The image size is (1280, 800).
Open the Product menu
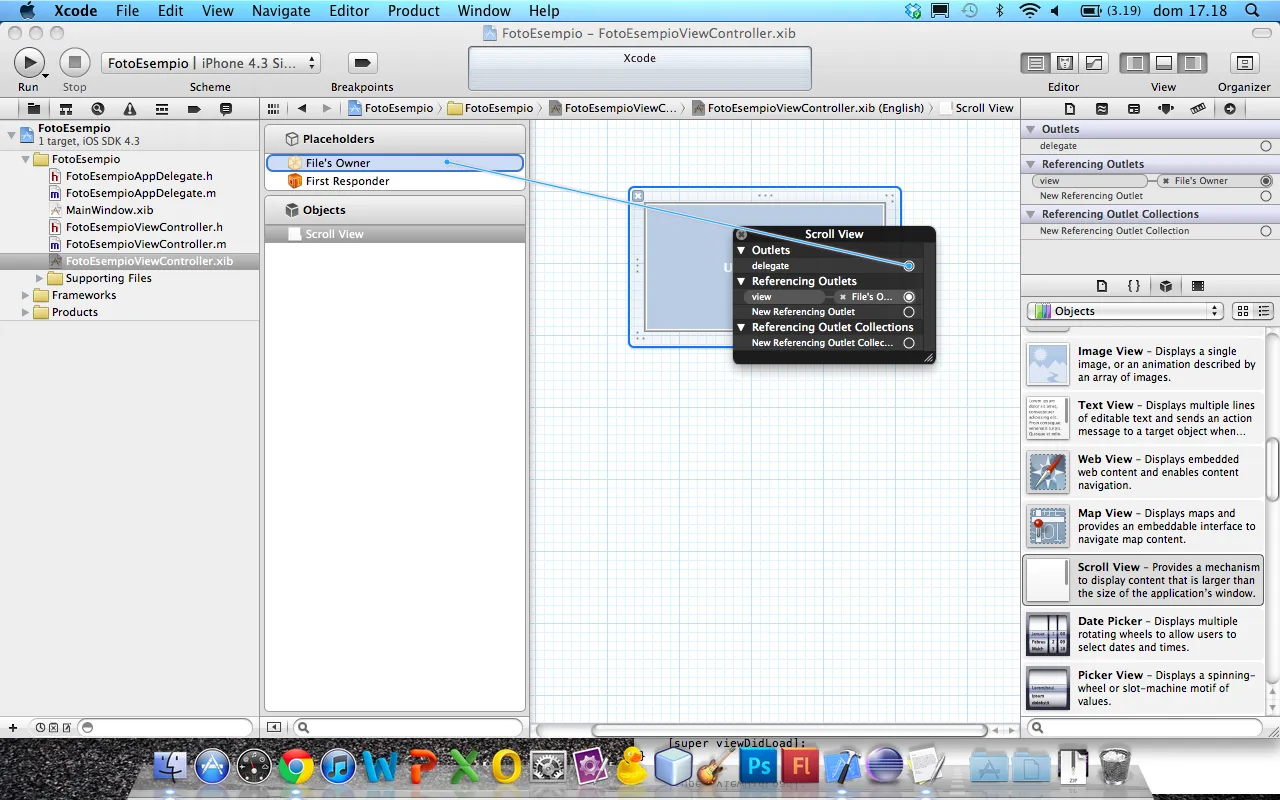tap(413, 11)
